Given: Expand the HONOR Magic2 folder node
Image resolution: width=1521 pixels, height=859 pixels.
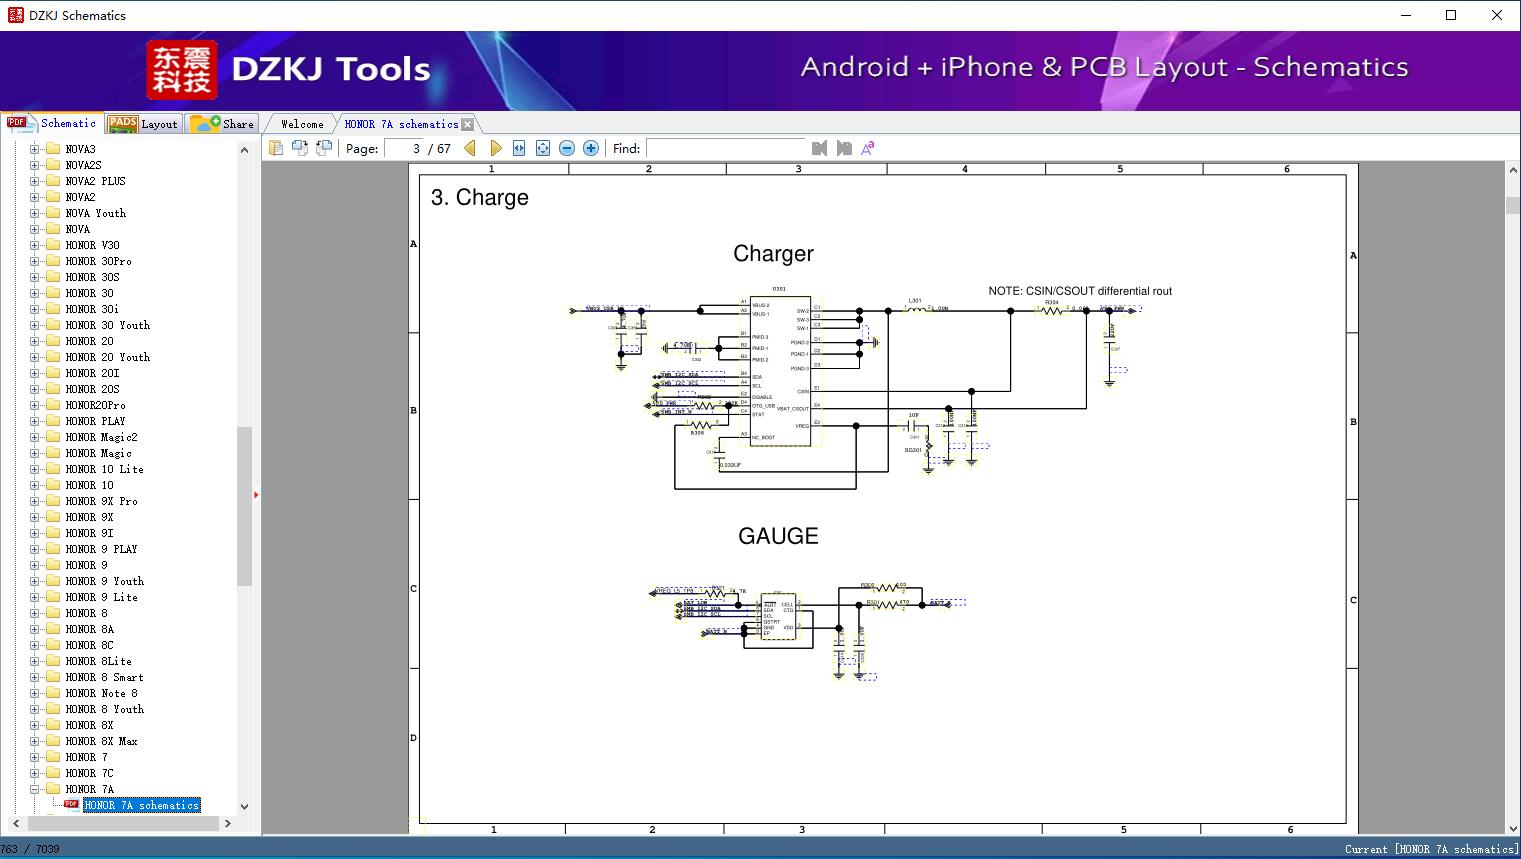Looking at the screenshot, I should (35, 437).
